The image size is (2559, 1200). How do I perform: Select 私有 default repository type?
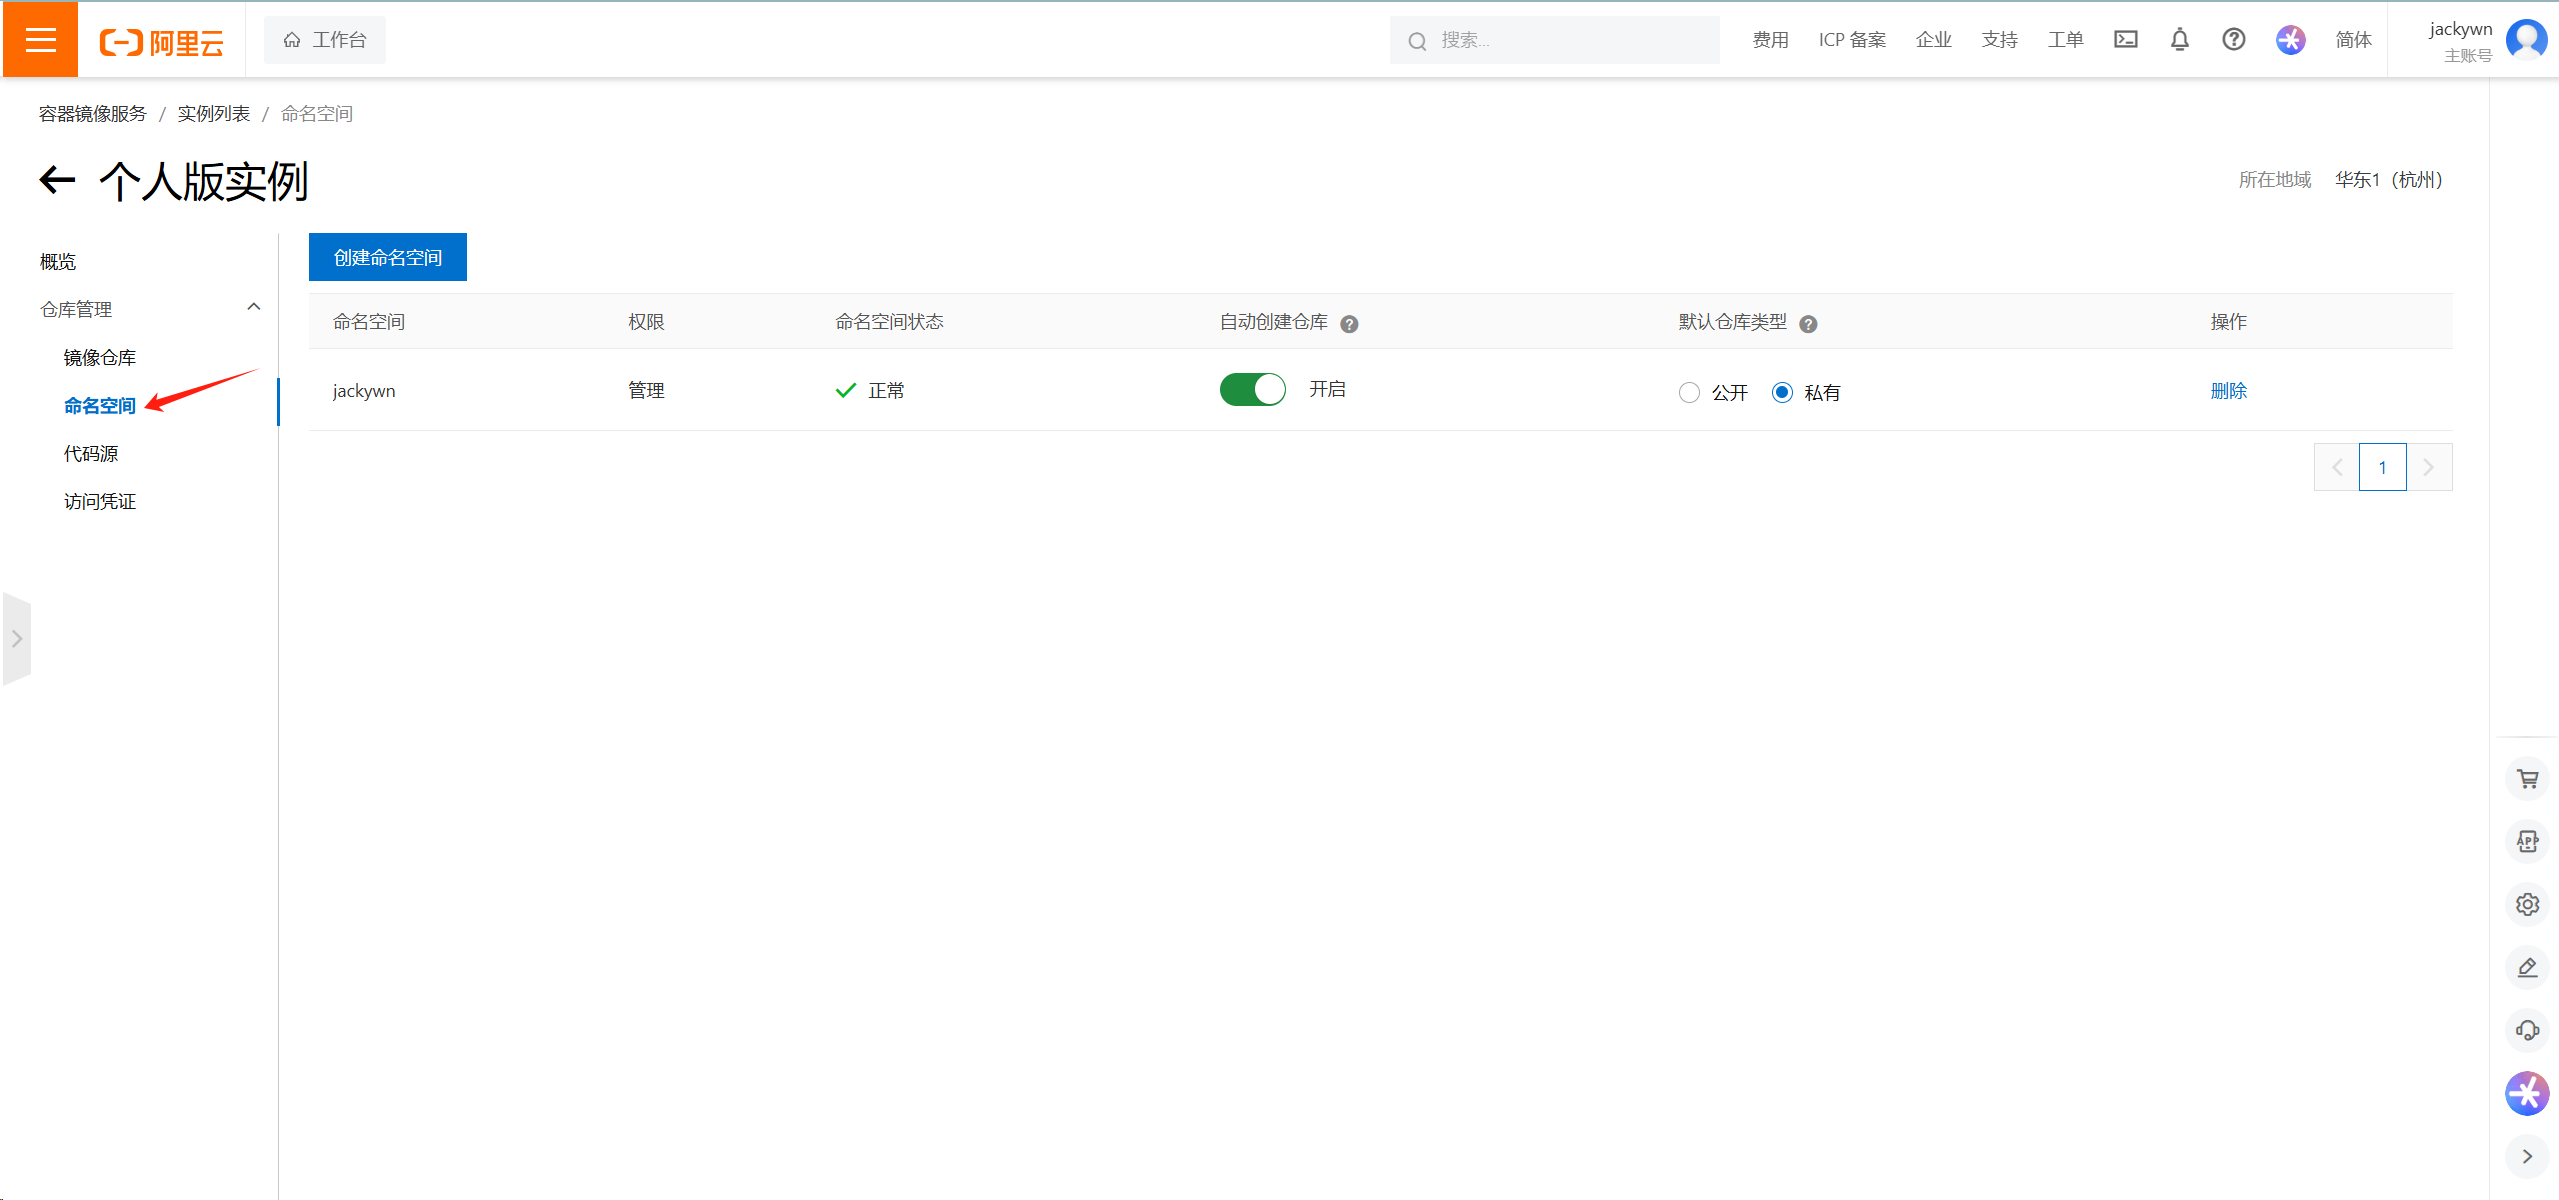(1782, 393)
